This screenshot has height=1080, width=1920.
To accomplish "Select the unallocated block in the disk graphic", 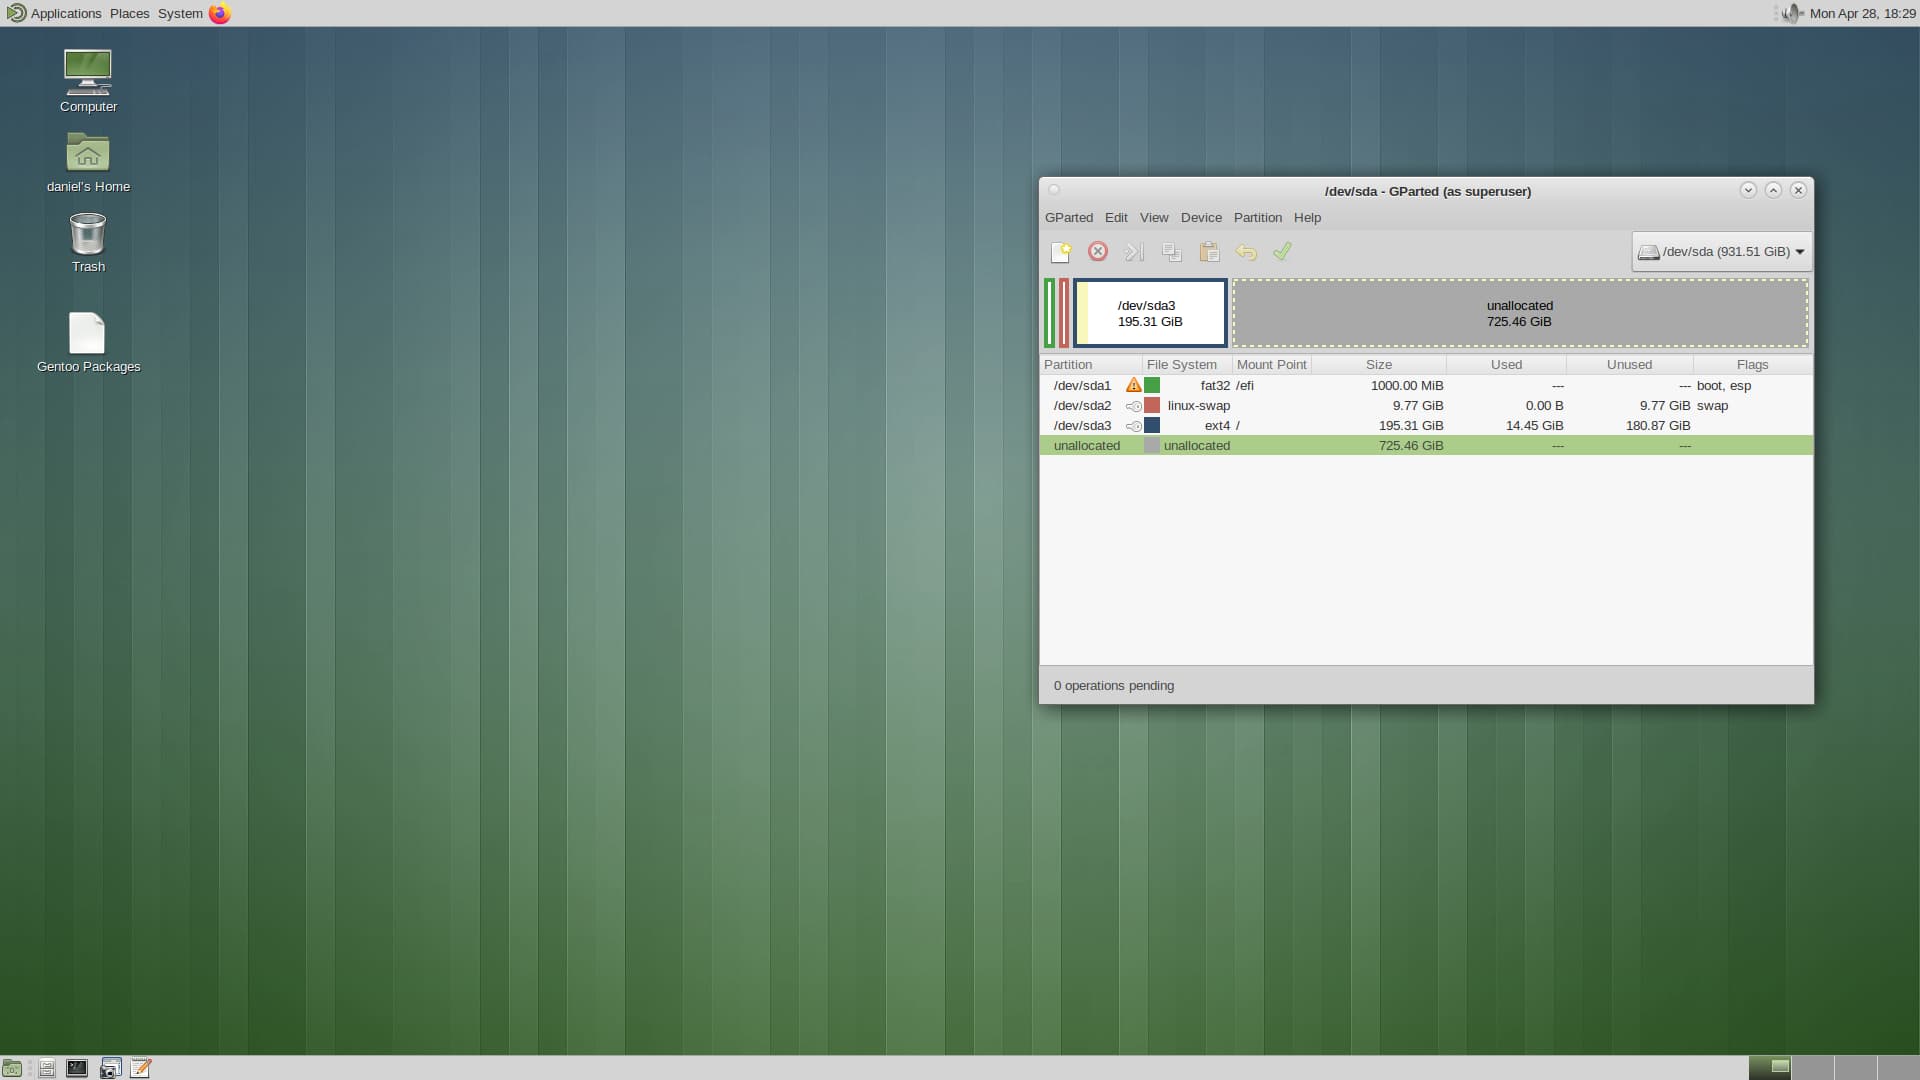I will pyautogui.click(x=1520, y=313).
